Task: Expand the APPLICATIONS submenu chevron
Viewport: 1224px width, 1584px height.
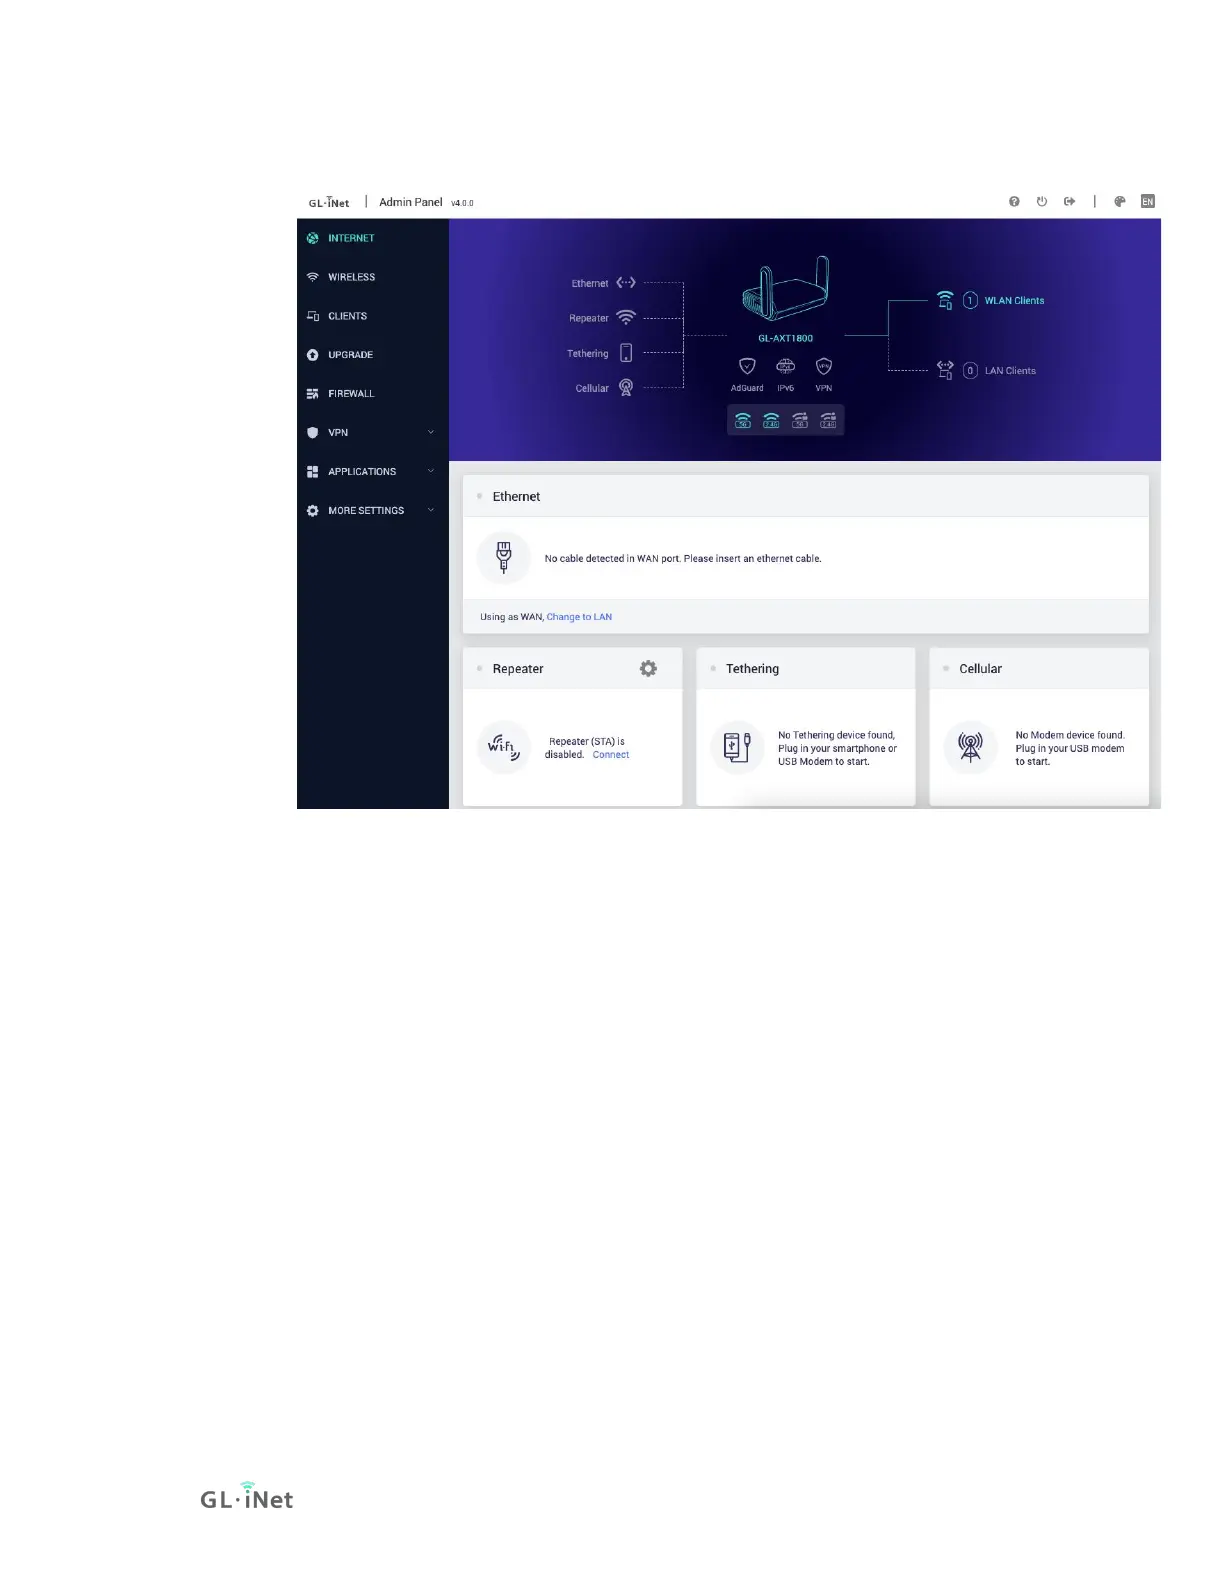Action: (431, 471)
